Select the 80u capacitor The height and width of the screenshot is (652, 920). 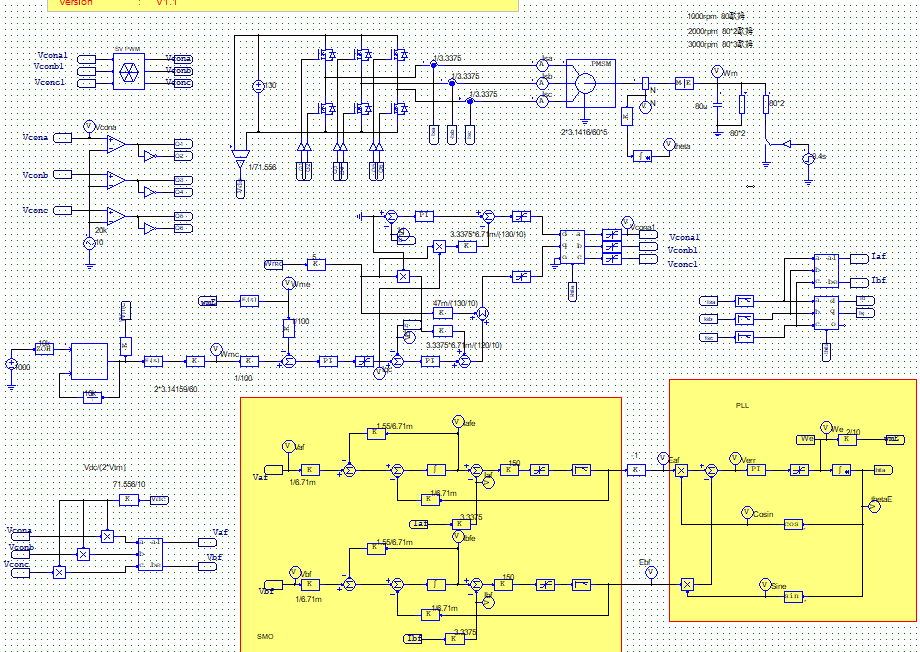click(717, 107)
